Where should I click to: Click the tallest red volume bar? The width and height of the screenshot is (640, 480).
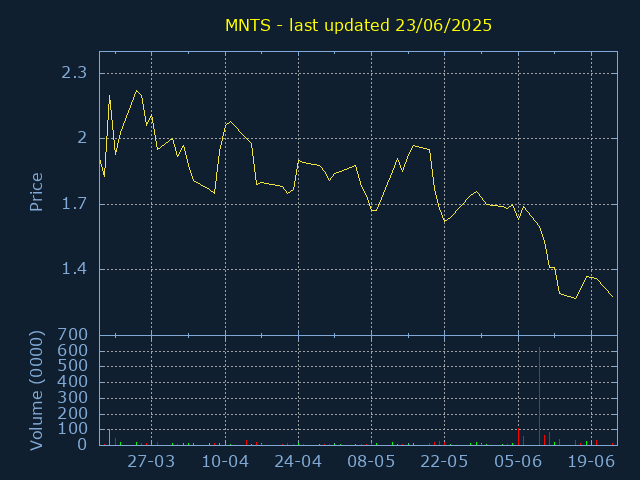(x=539, y=396)
